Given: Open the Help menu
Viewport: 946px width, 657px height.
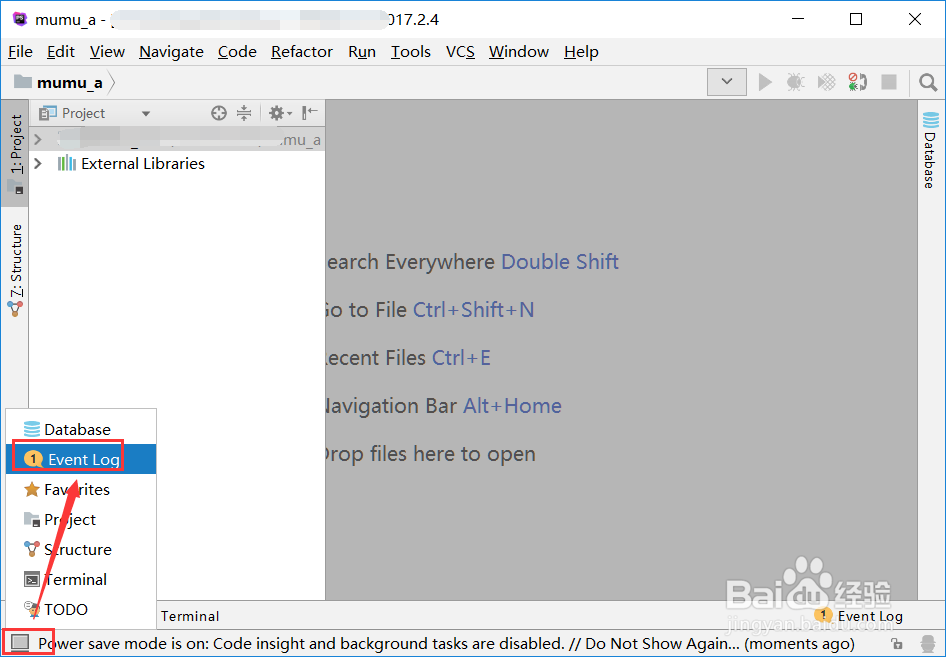Looking at the screenshot, I should (x=581, y=52).
